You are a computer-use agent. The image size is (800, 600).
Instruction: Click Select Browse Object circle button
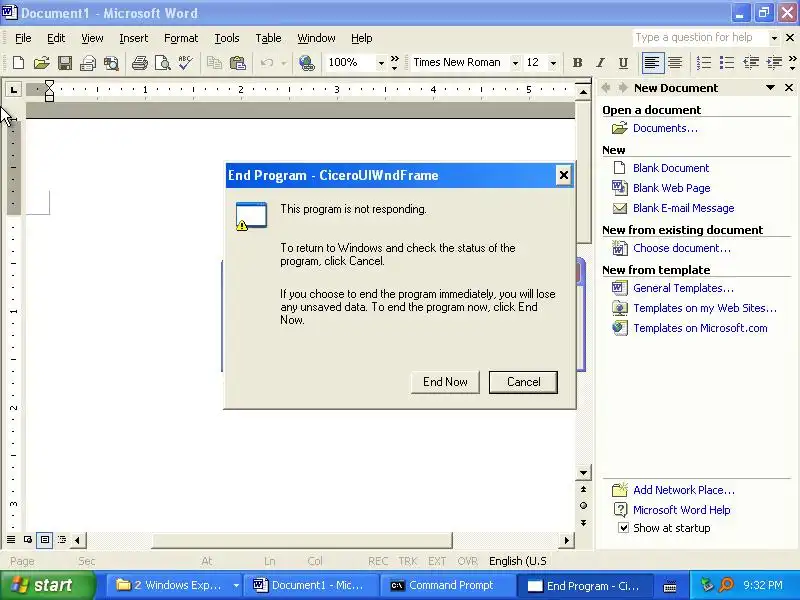[583, 506]
